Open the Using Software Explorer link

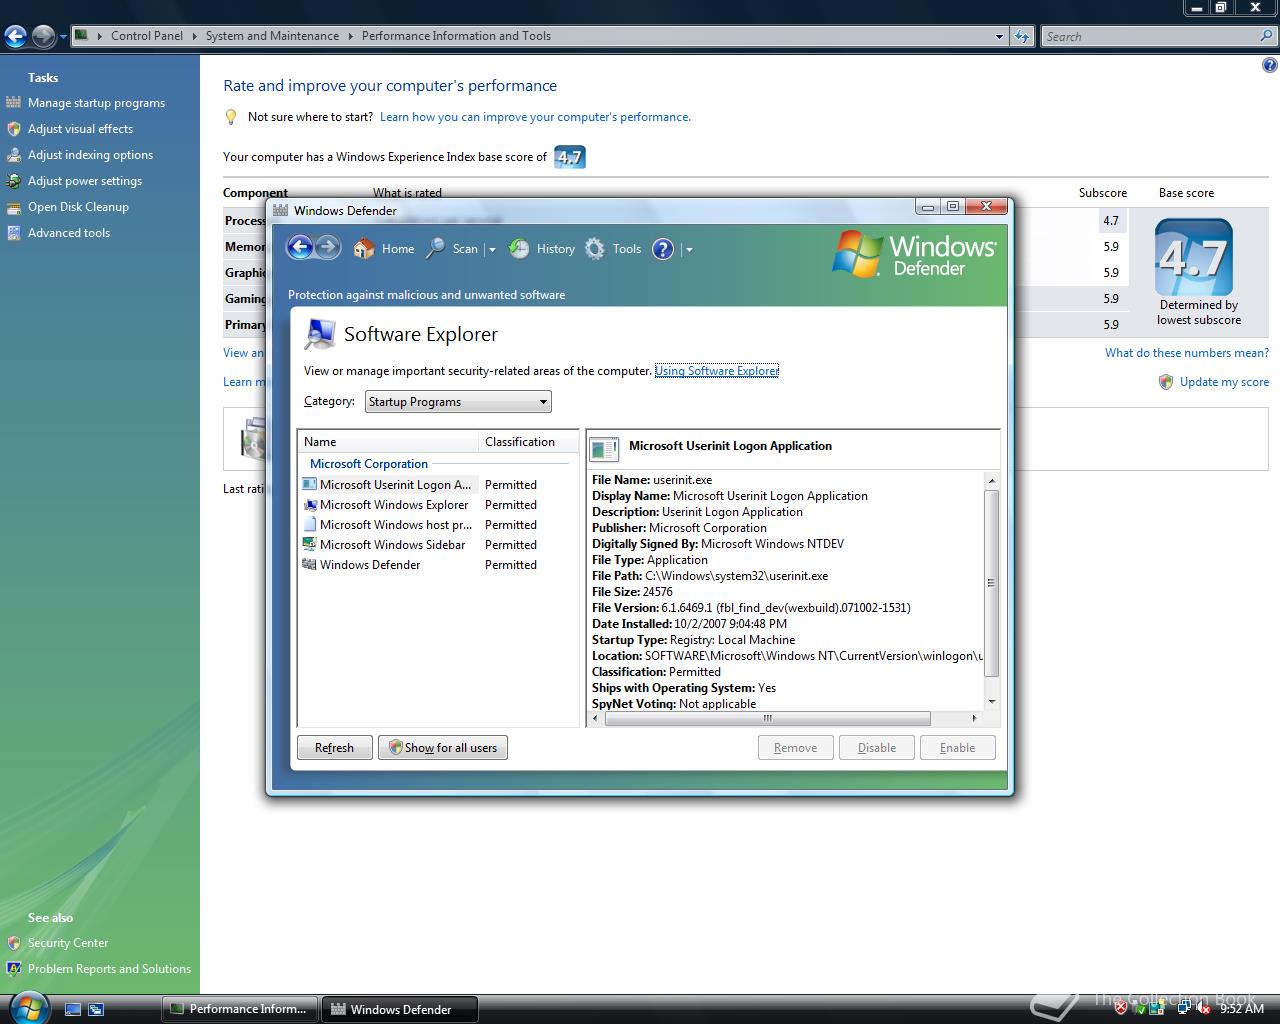(x=716, y=371)
